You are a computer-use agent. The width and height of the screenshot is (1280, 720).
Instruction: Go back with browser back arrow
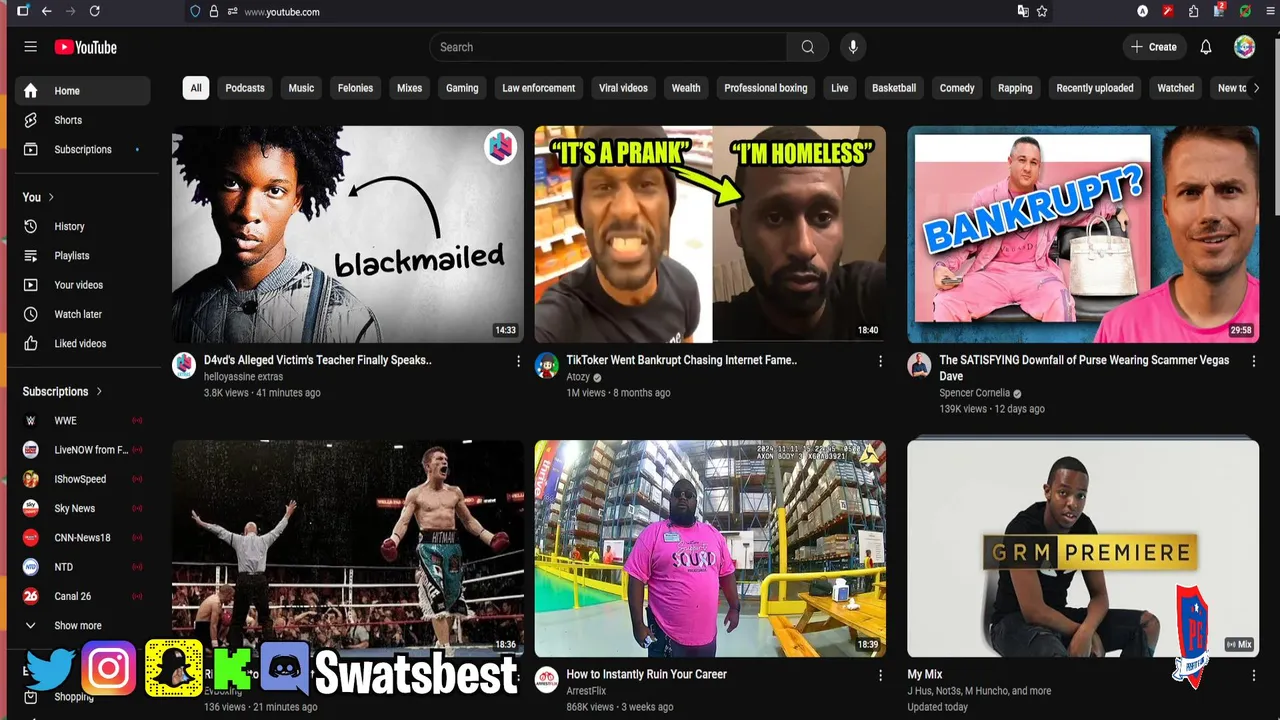[x=46, y=11]
